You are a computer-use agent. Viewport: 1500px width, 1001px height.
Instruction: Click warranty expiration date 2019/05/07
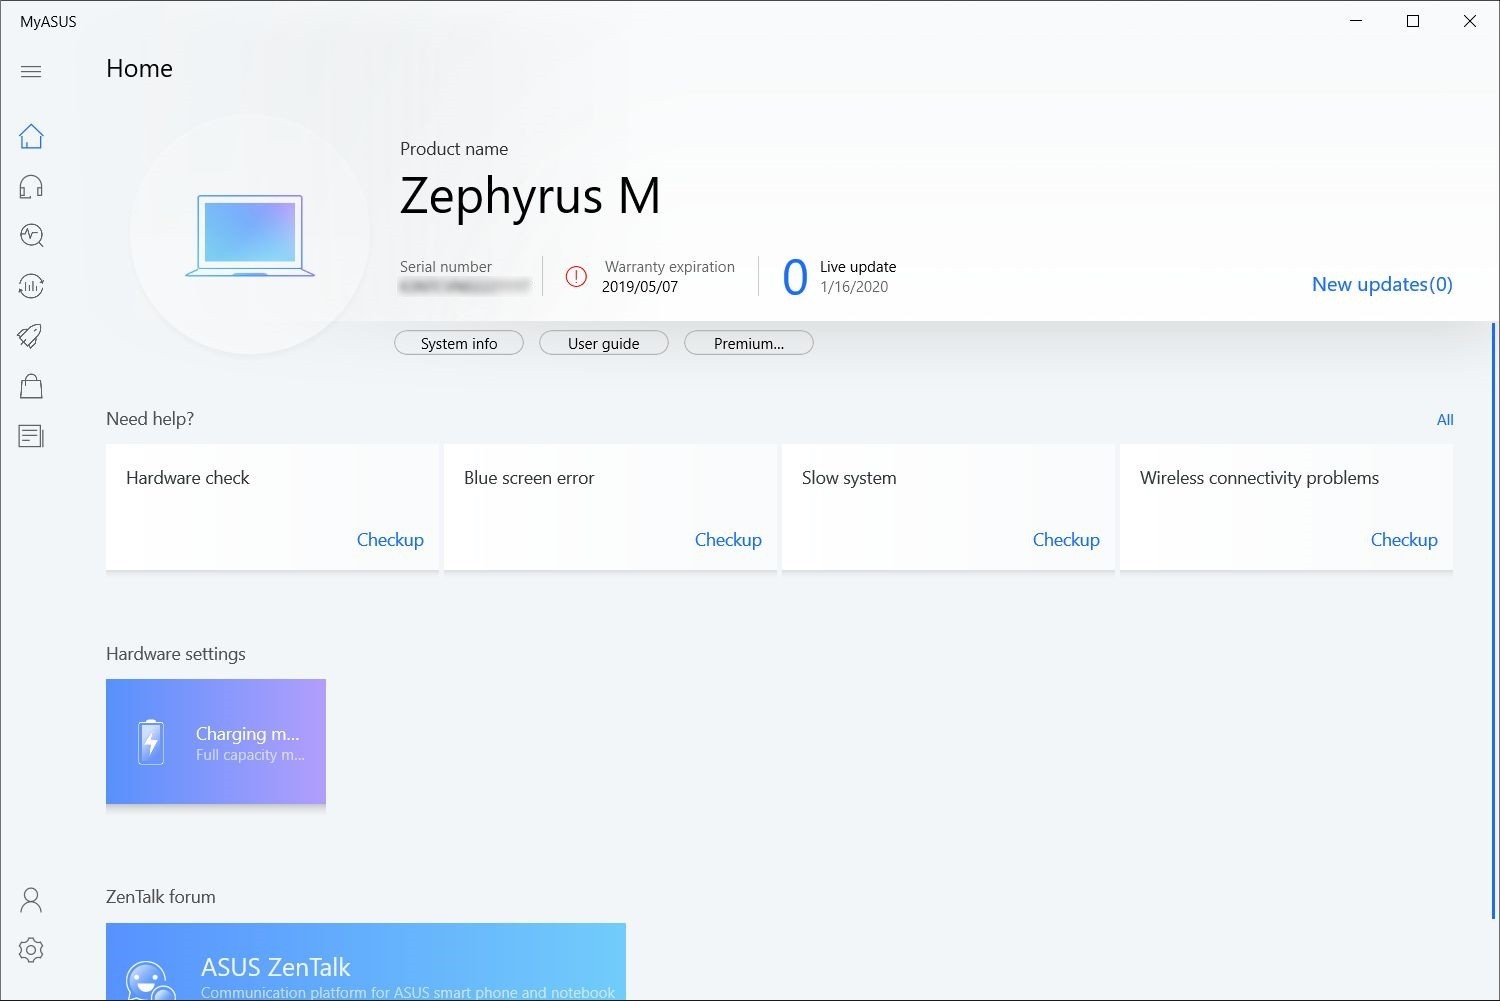[640, 287]
